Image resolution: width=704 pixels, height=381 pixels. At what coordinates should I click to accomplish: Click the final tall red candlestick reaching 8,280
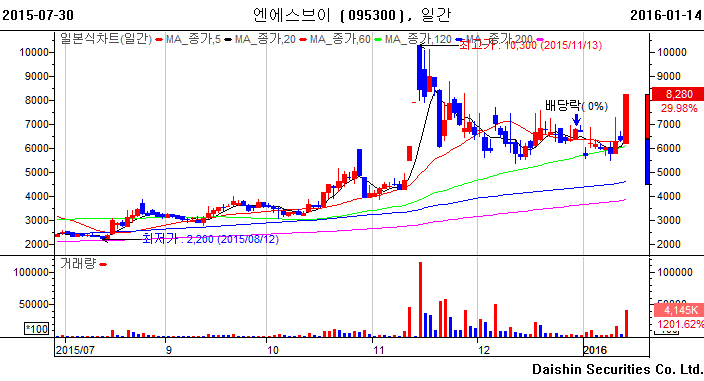click(626, 119)
